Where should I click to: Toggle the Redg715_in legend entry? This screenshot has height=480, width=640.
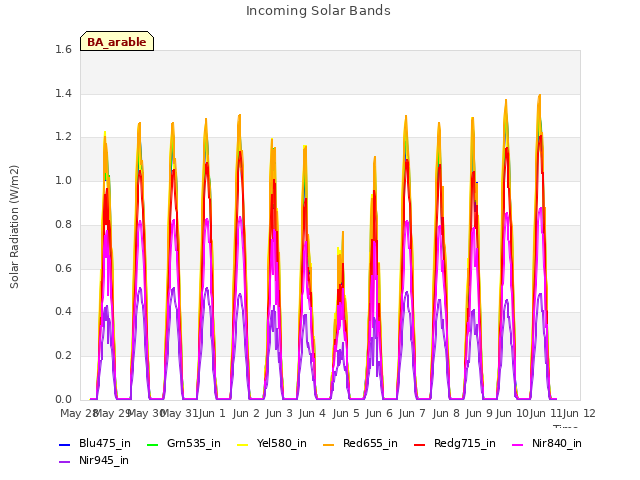[x=455, y=443]
